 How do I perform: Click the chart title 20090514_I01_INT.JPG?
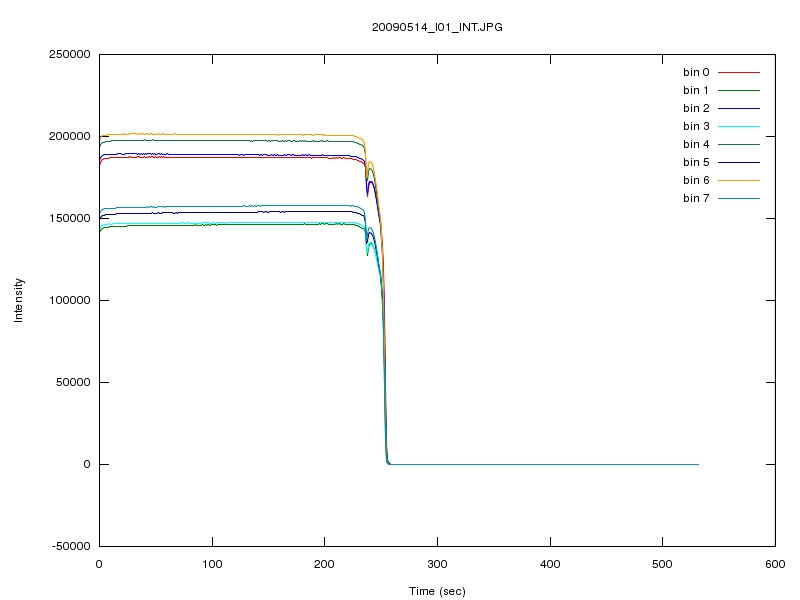437,28
